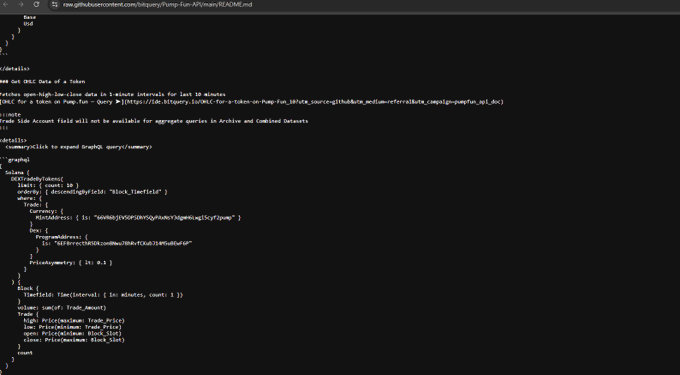Click the "Currency: {" line
The image size is (680, 375).
click(46, 211)
